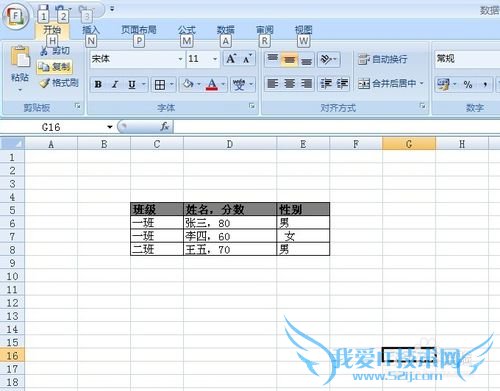Align text left
The height and width of the screenshot is (391, 500).
coord(273,83)
